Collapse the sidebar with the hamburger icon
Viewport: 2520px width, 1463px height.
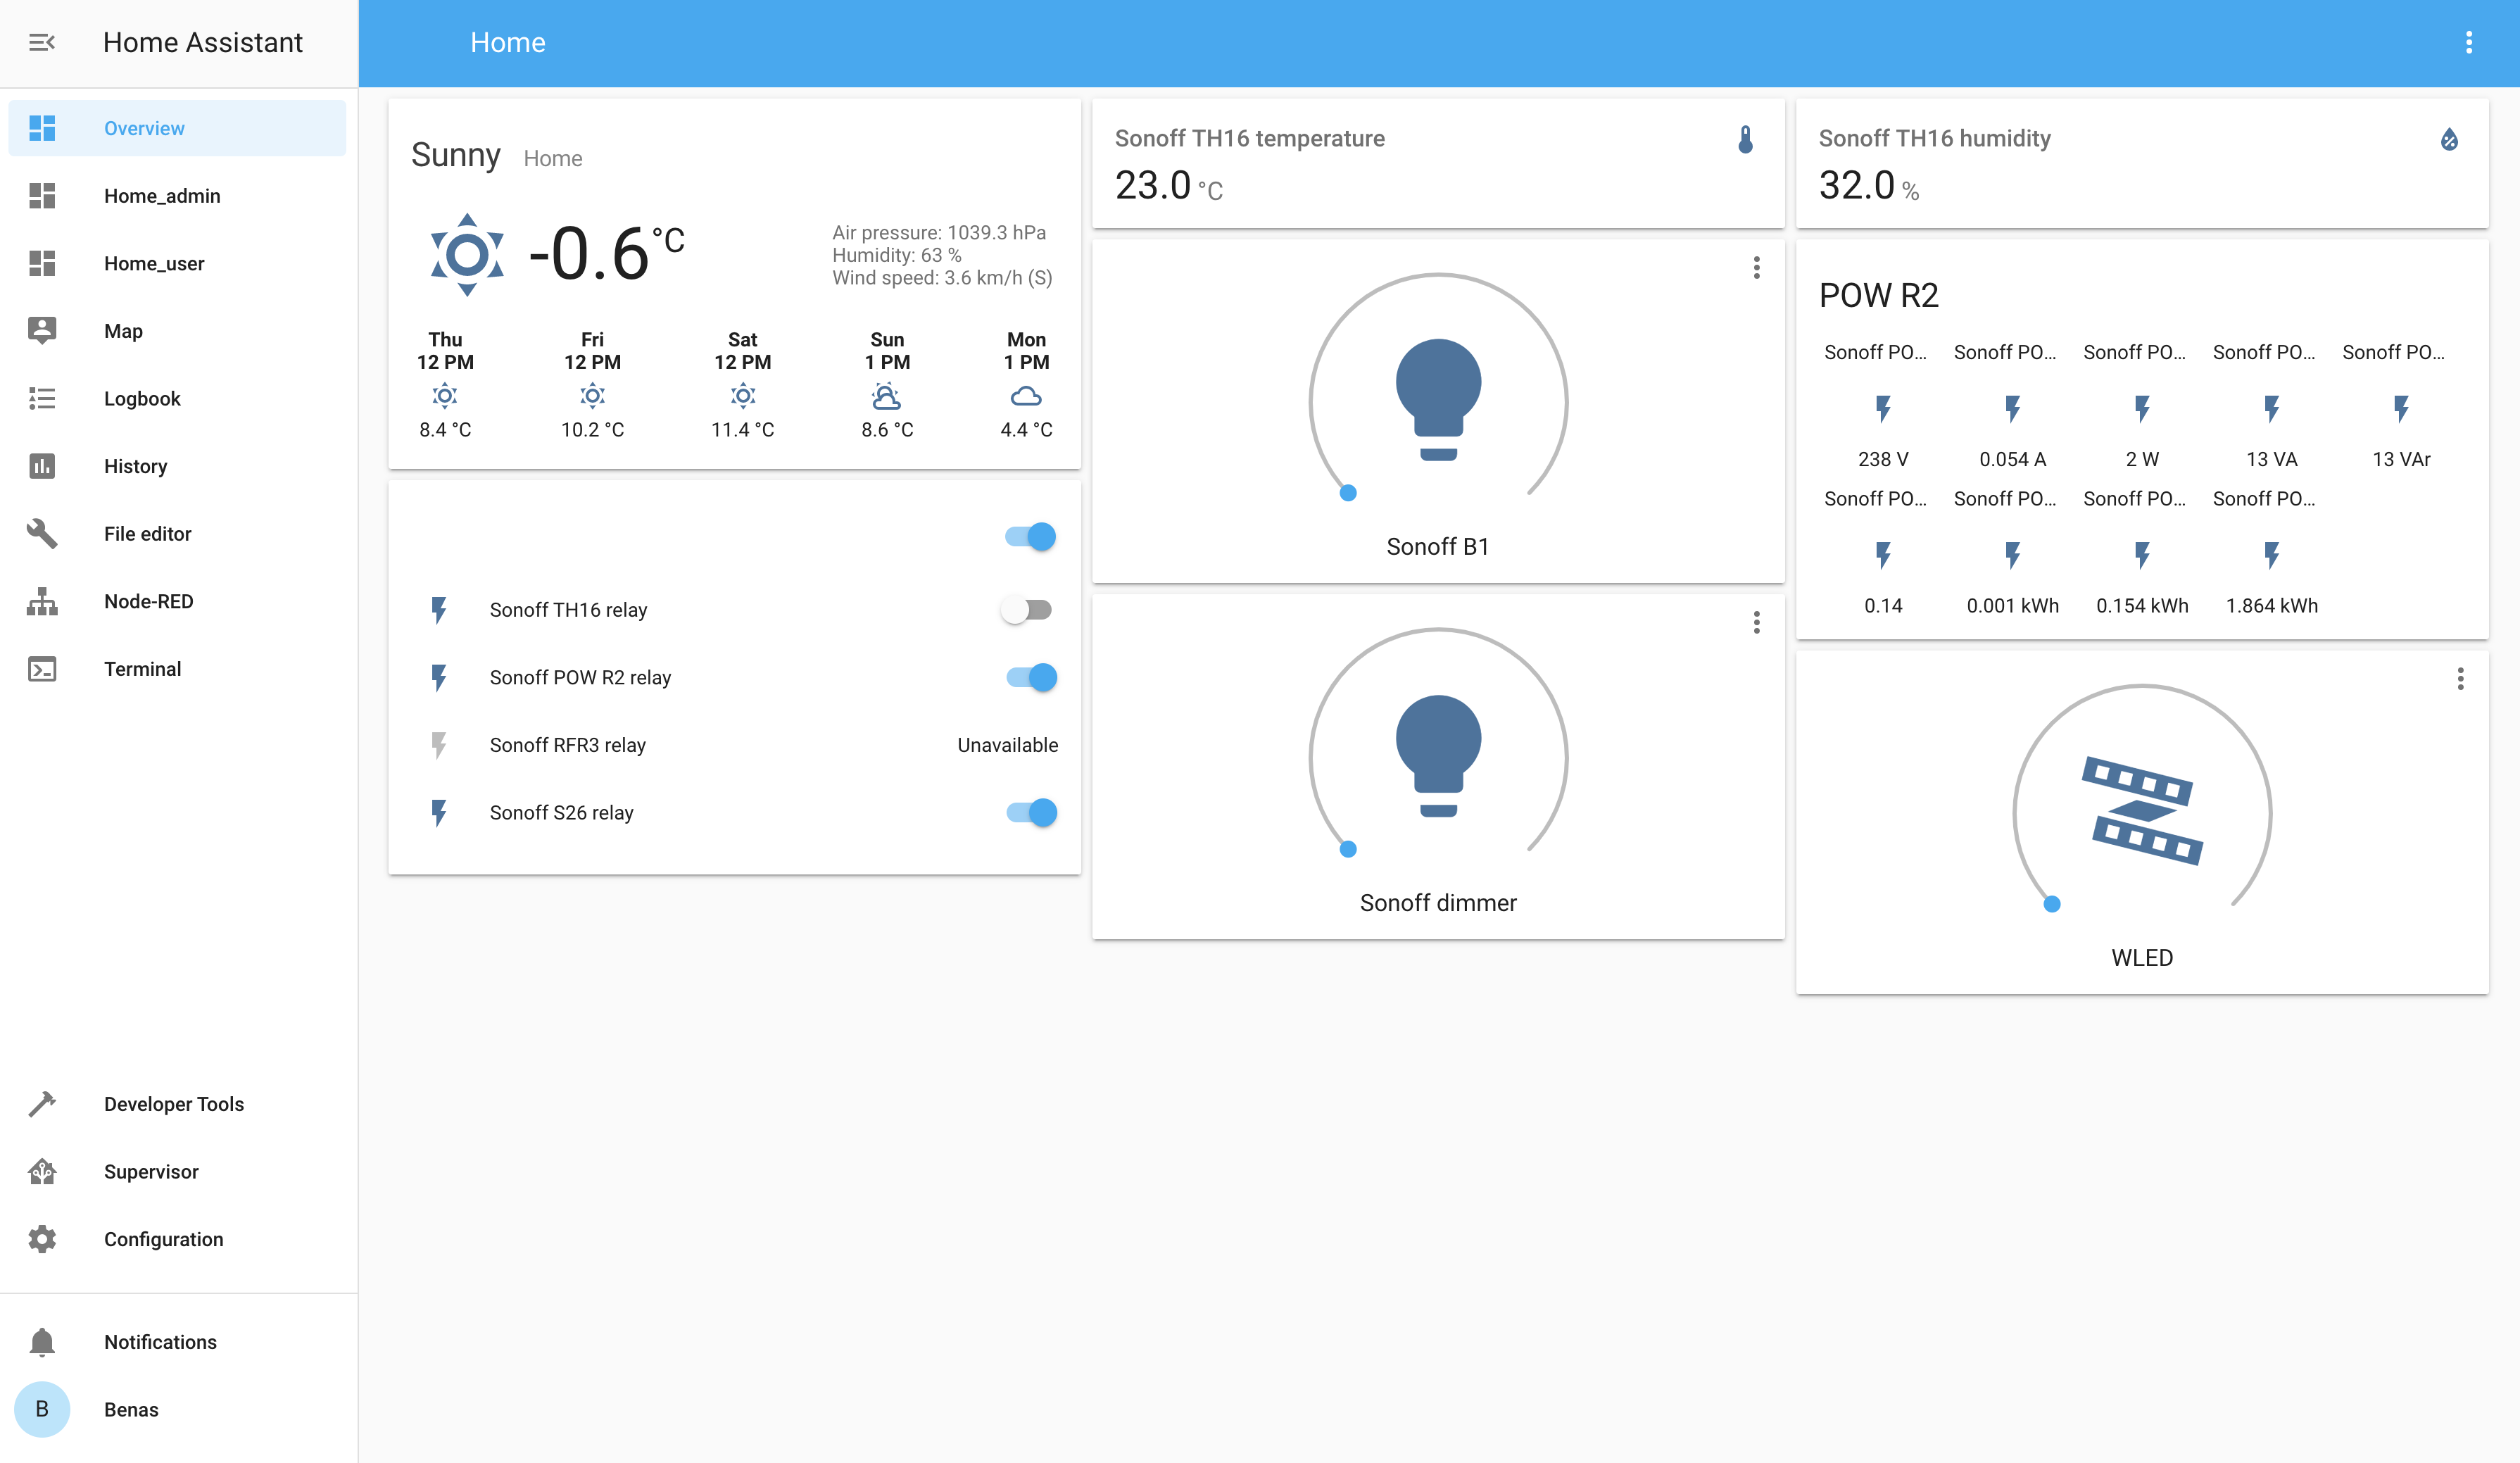[41, 42]
